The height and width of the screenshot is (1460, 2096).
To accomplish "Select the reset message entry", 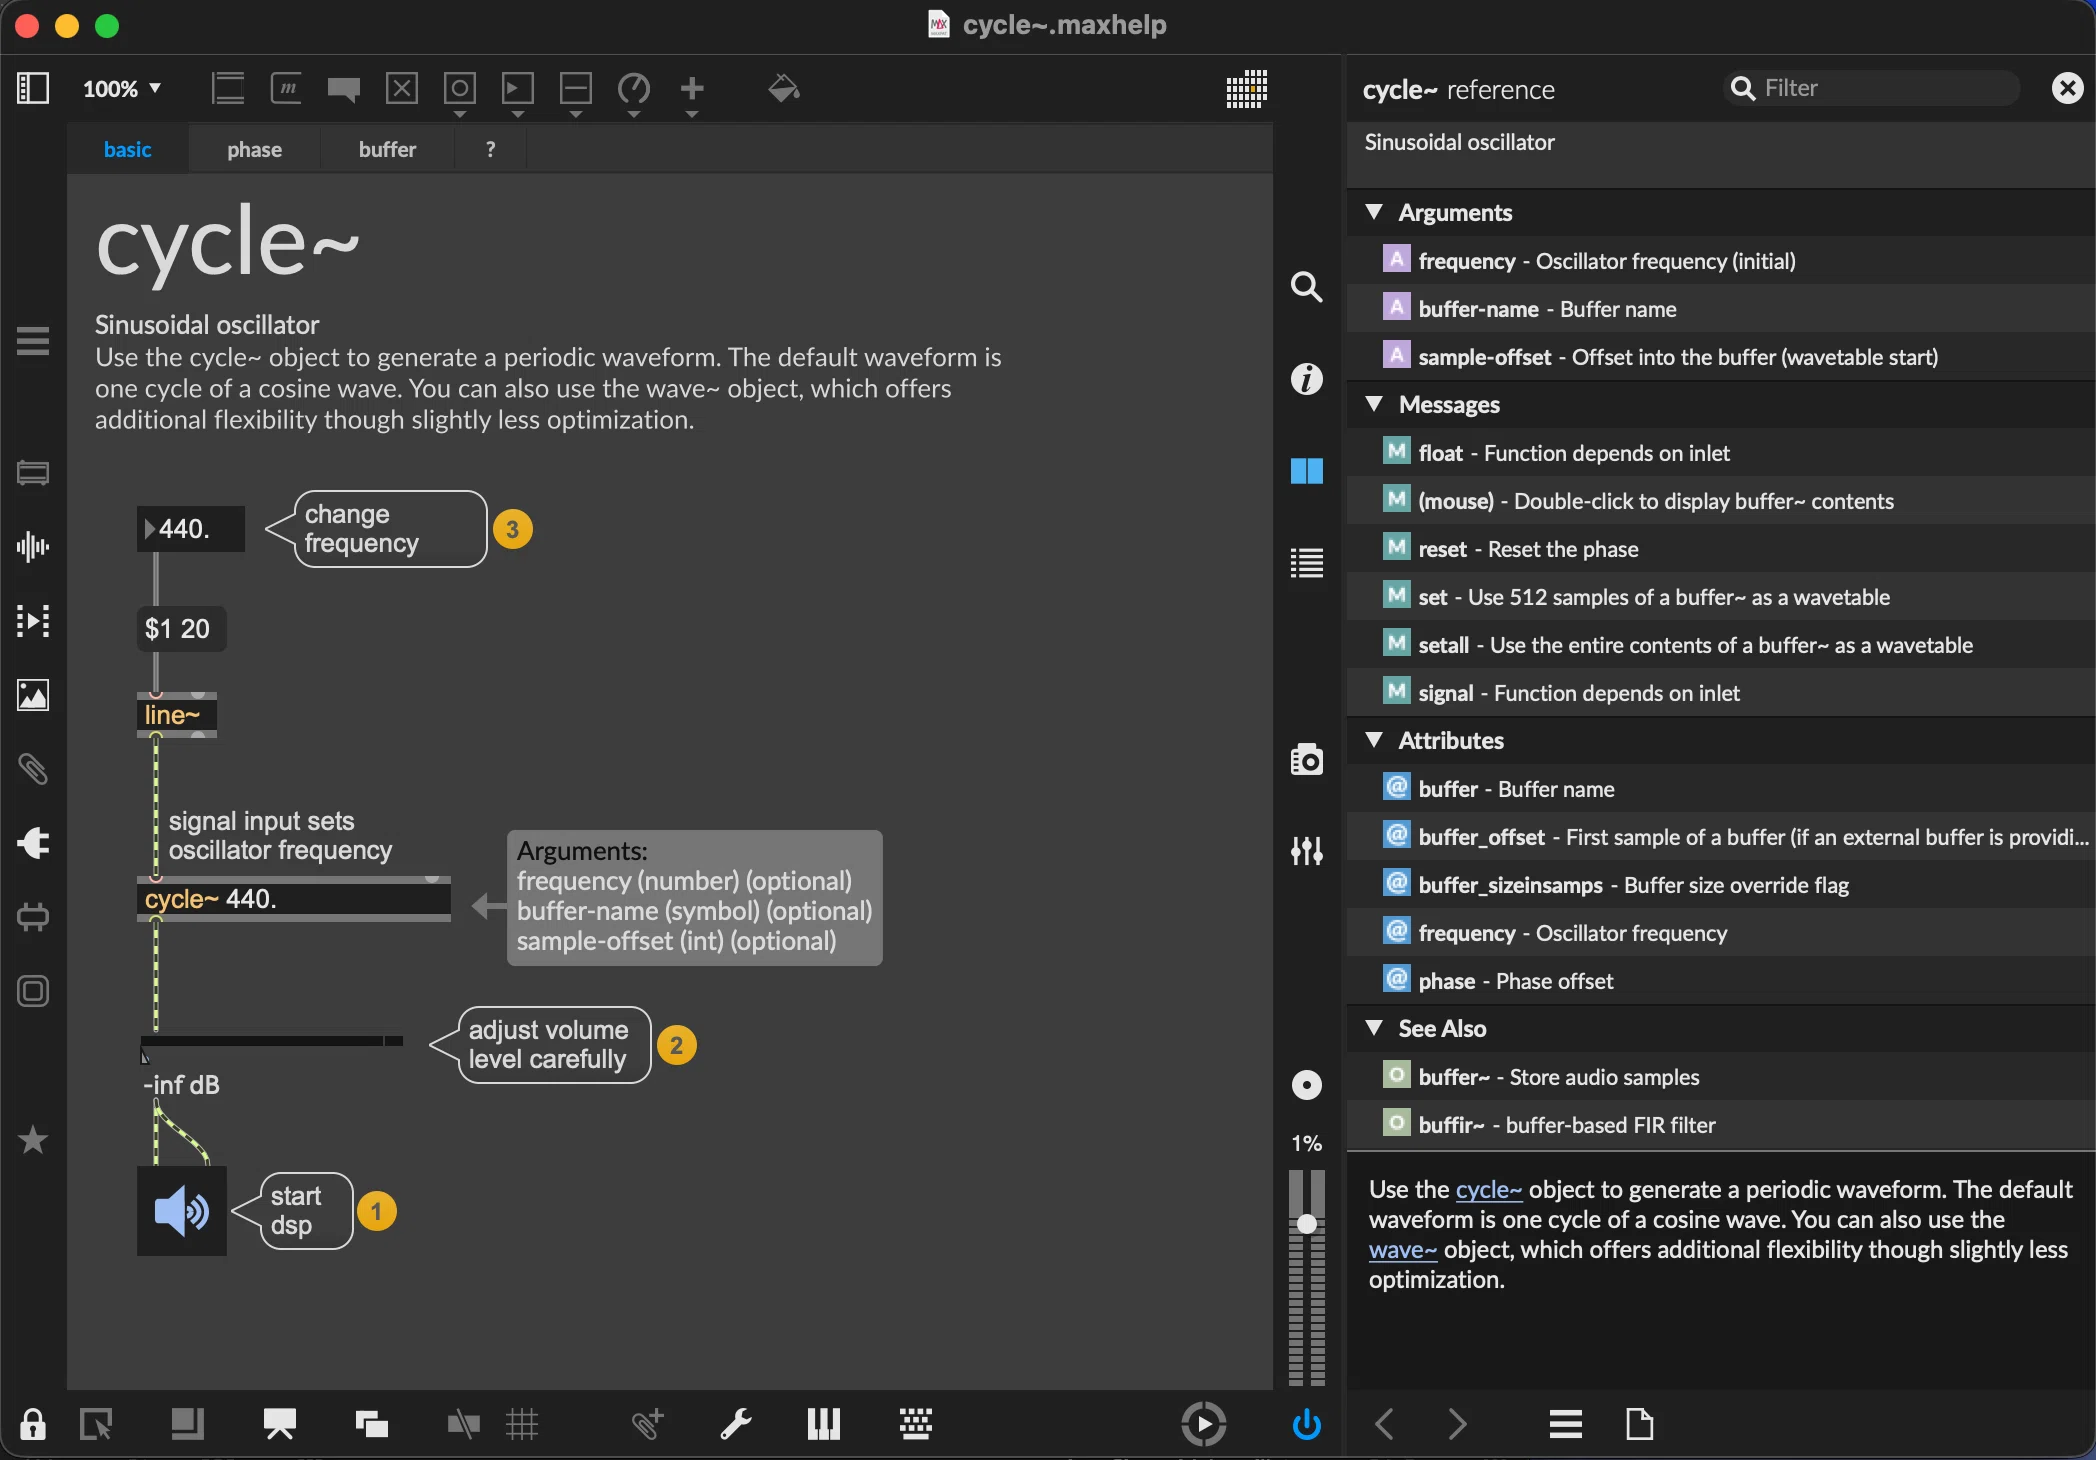I will click(x=1721, y=548).
